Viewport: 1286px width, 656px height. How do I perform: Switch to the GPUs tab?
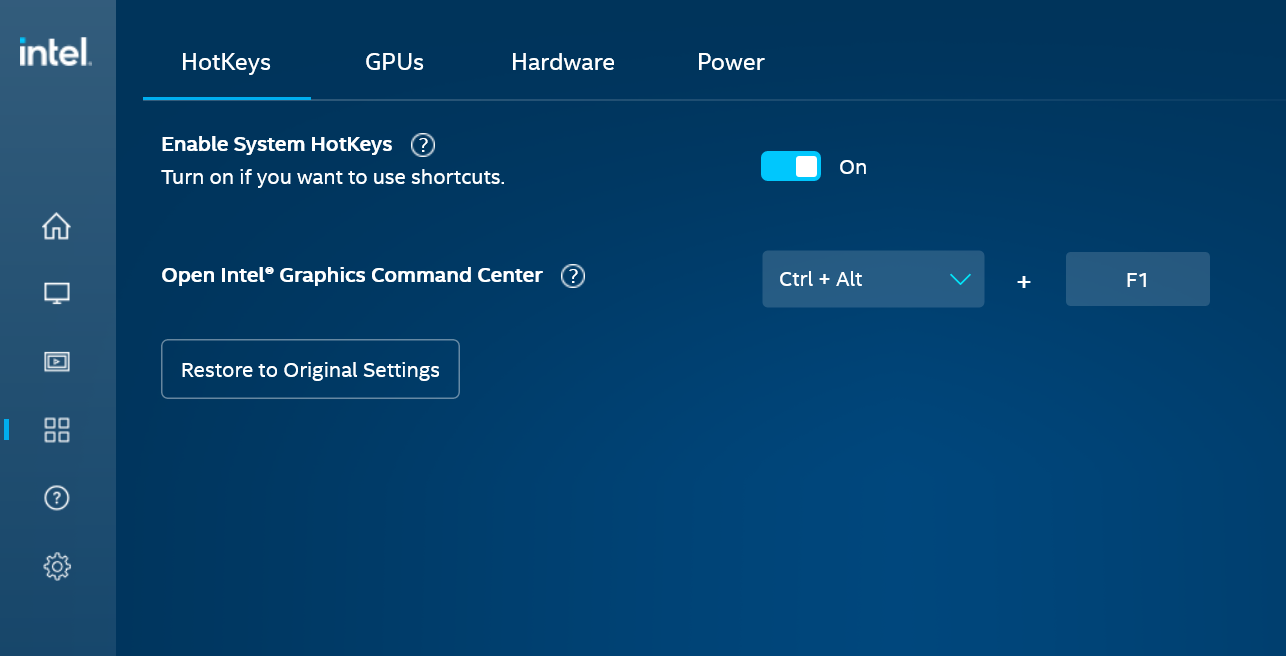pyautogui.click(x=394, y=62)
